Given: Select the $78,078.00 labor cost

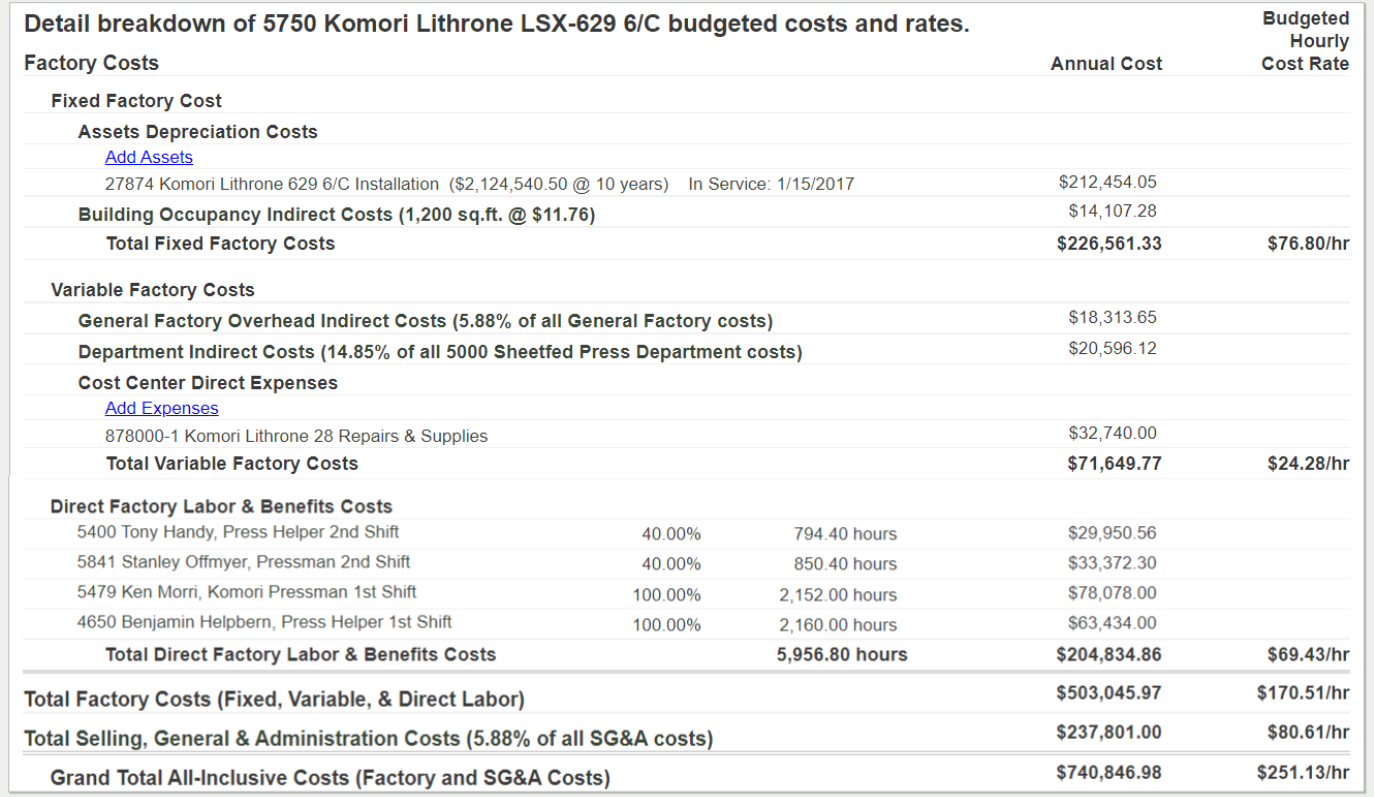Looking at the screenshot, I should [x=1112, y=593].
